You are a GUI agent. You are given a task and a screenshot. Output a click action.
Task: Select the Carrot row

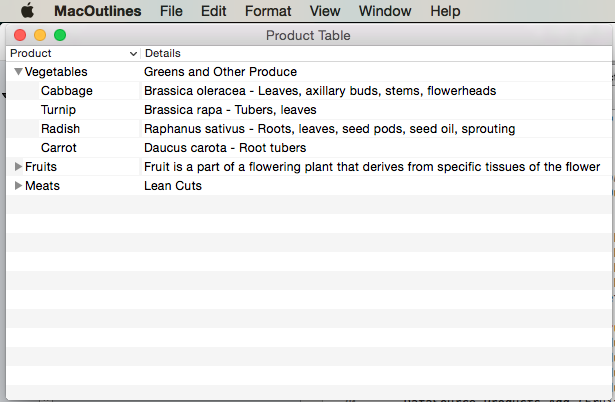click(x=309, y=148)
